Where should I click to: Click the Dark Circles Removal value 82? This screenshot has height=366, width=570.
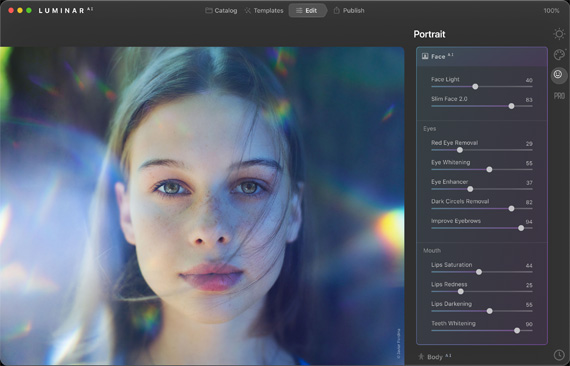click(x=529, y=202)
